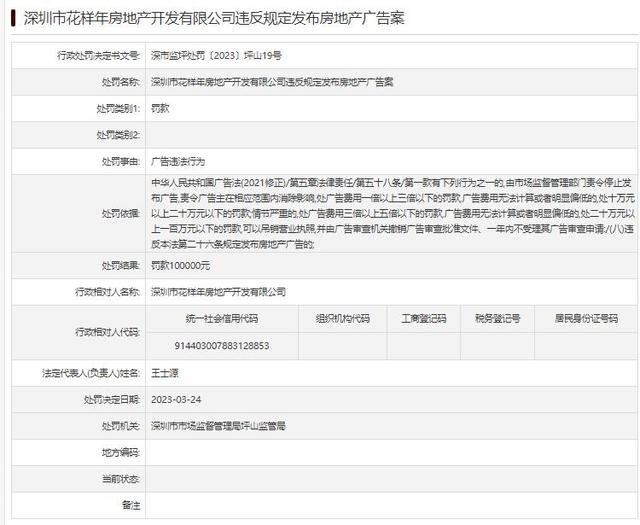Image resolution: width=640 pixels, height=525 pixels.
Task: Click the 备注 label
Action: point(131,505)
